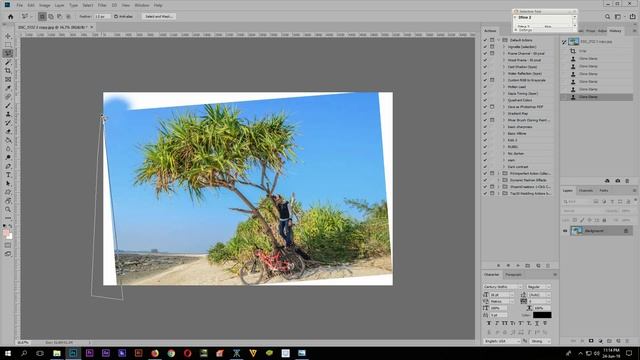Open the font family dropdown

coord(502,287)
